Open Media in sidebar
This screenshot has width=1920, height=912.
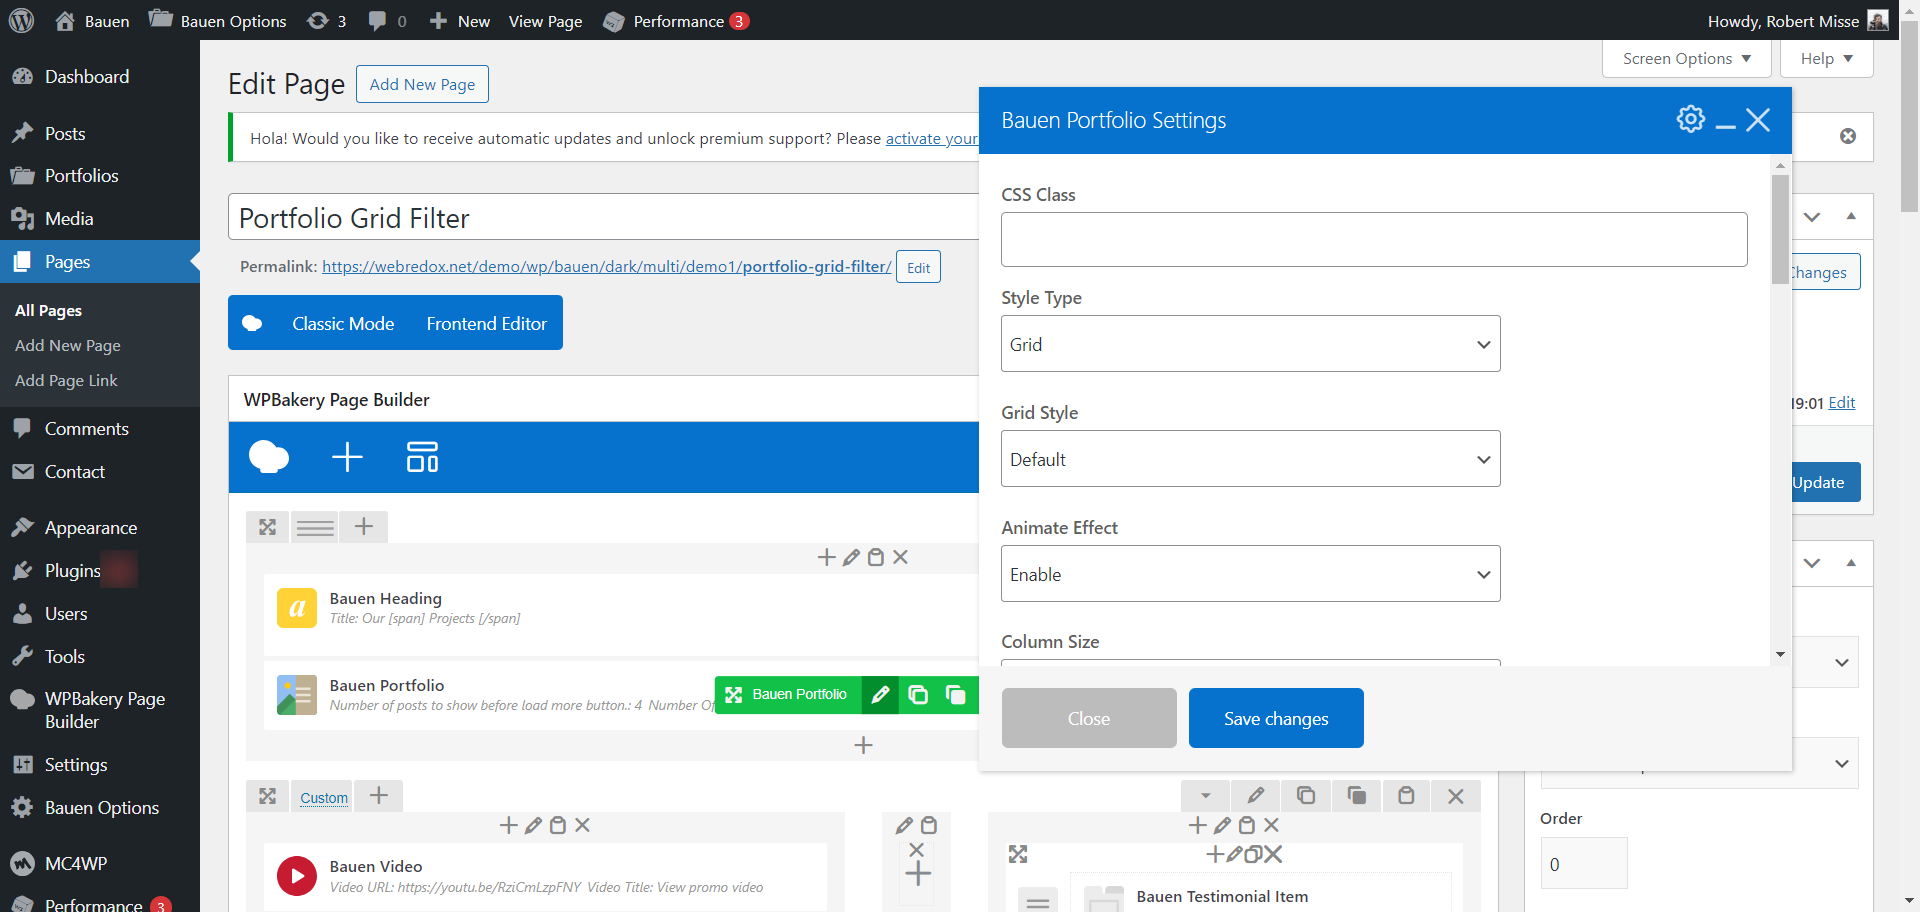(69, 219)
